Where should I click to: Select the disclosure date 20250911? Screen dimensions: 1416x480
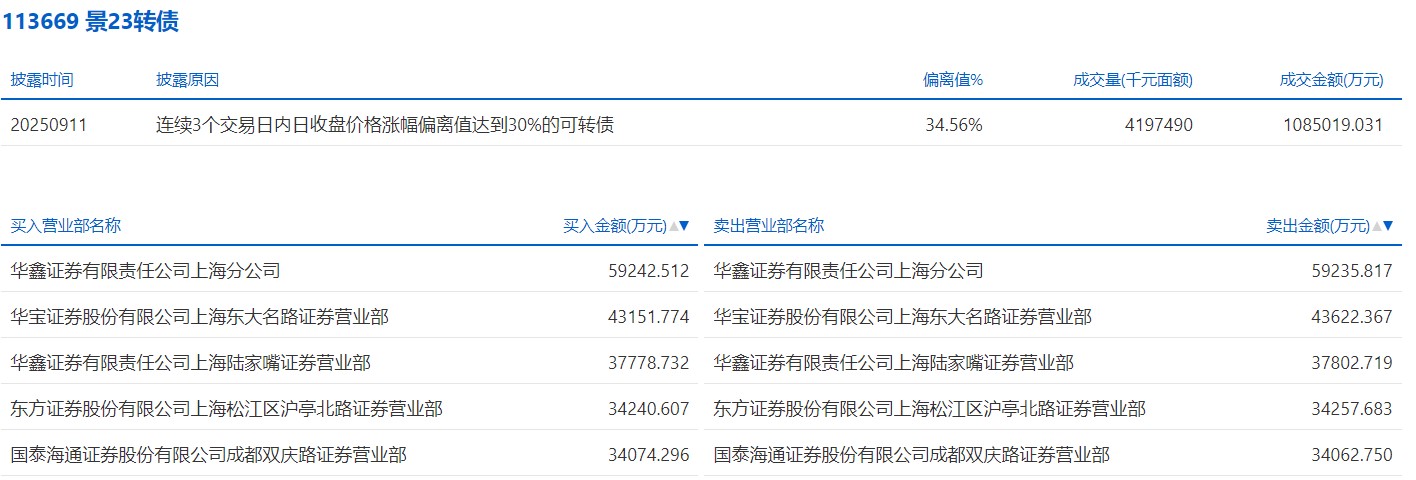tap(49, 125)
